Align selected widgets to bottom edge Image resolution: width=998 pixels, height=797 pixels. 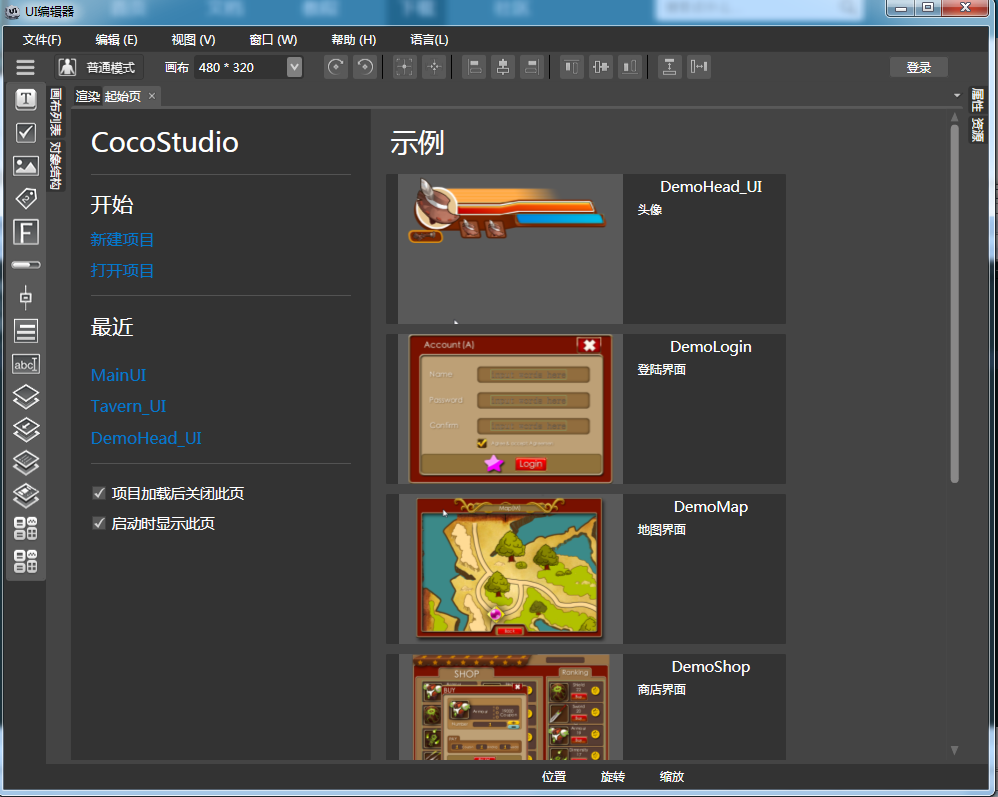click(x=629, y=67)
